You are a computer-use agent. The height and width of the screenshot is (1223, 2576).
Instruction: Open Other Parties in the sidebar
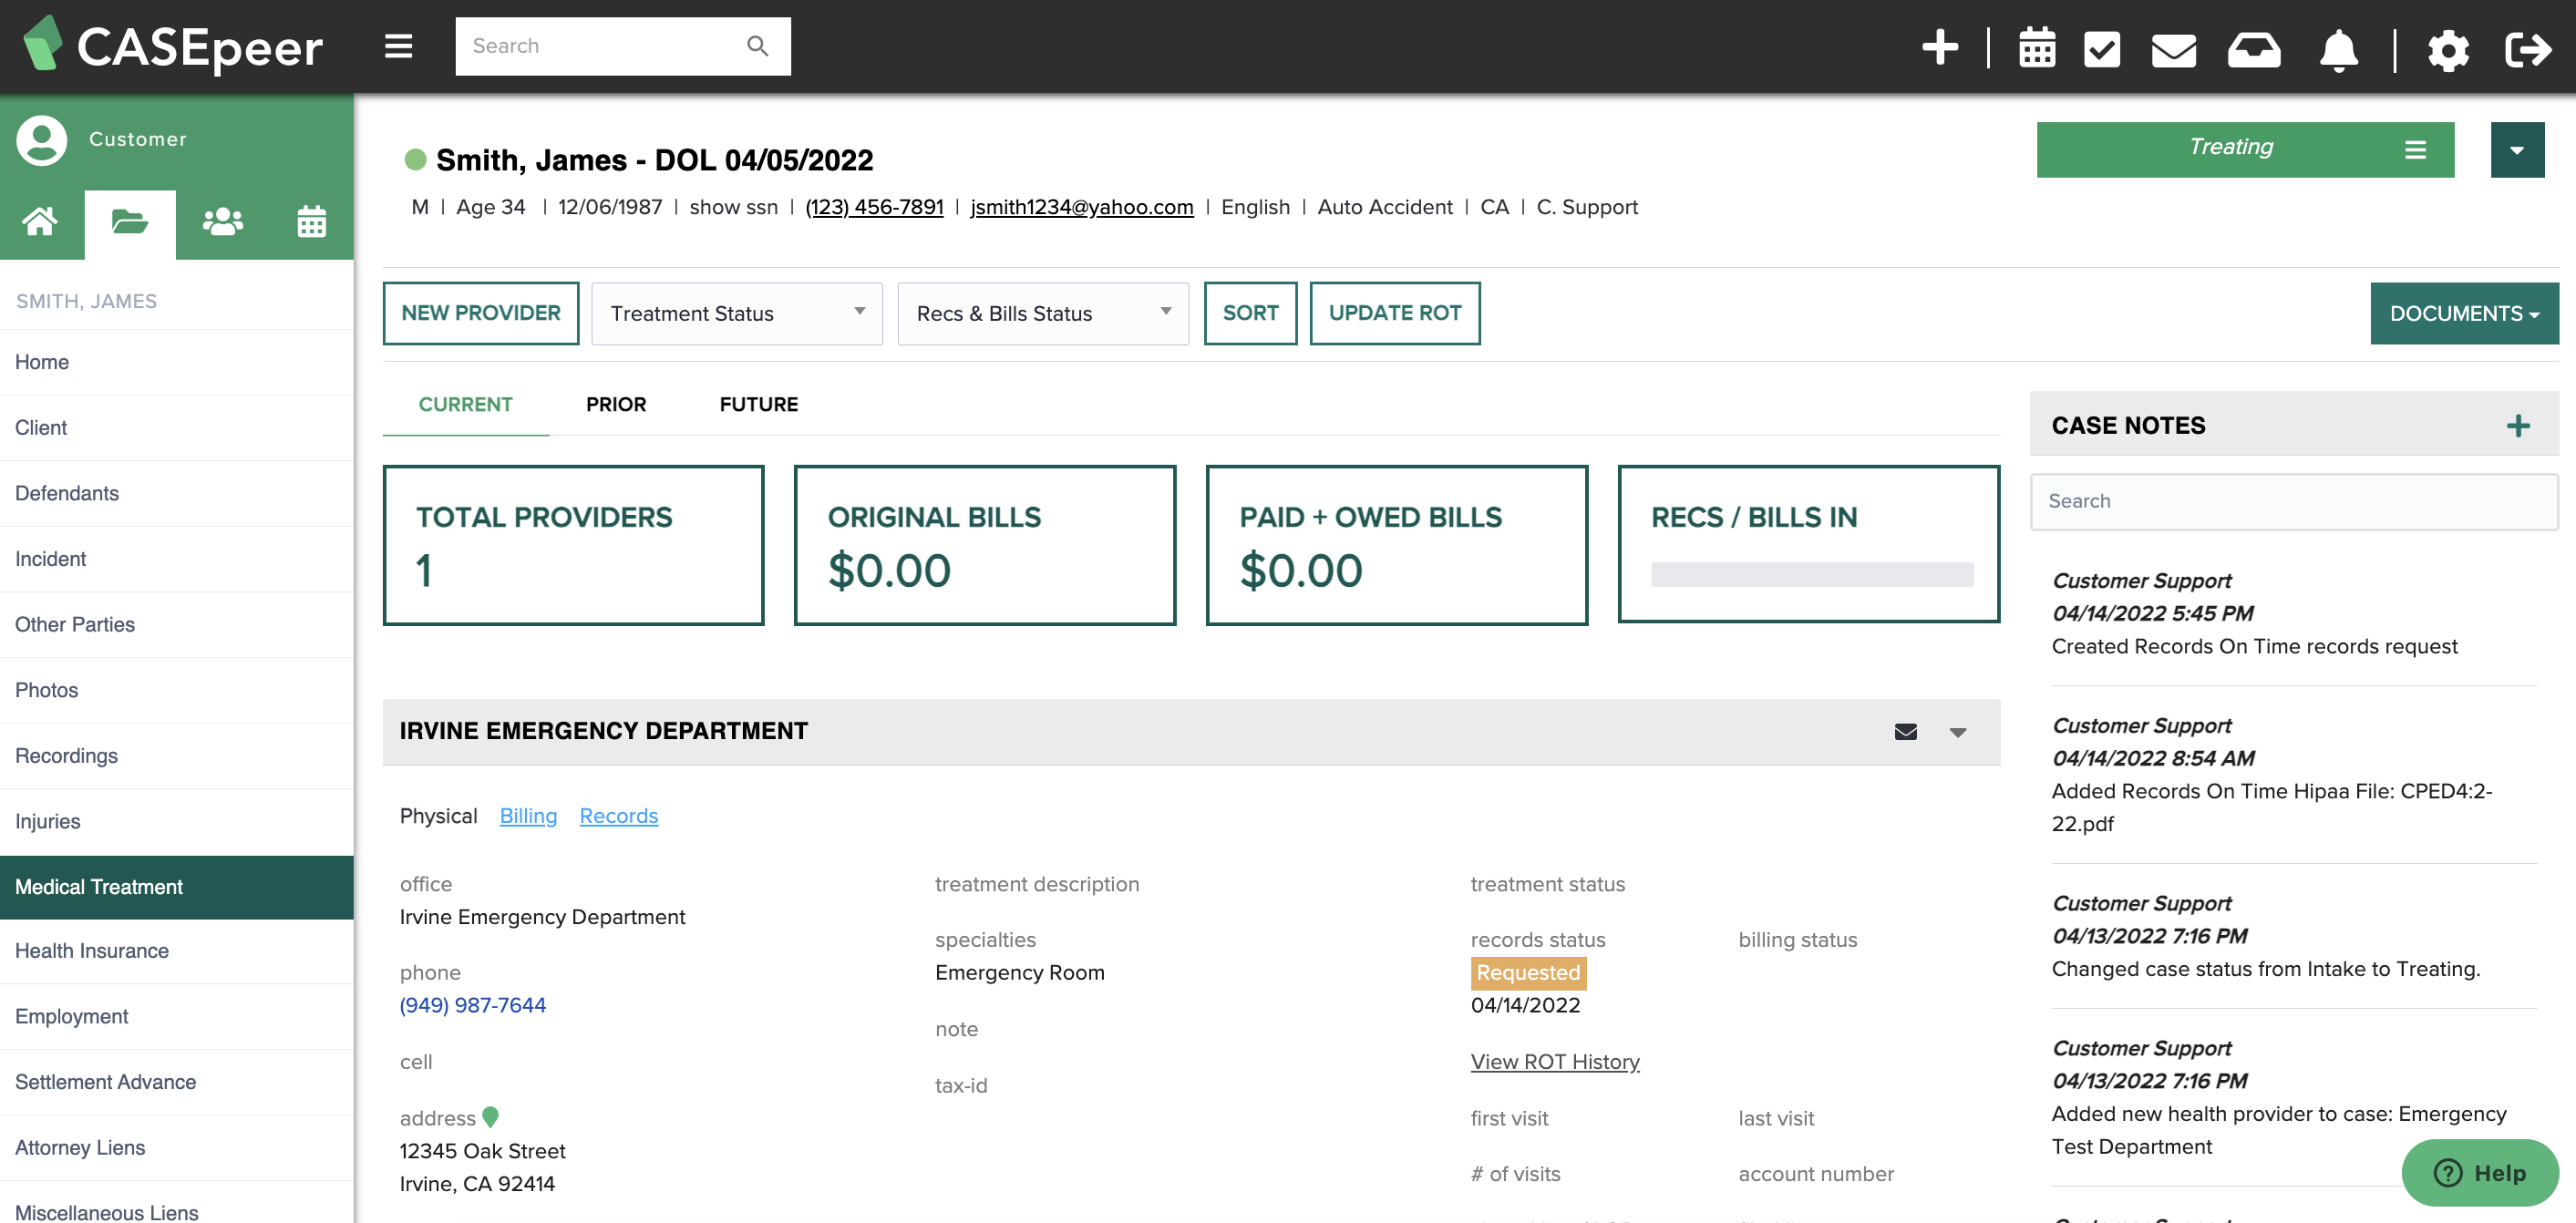point(177,625)
